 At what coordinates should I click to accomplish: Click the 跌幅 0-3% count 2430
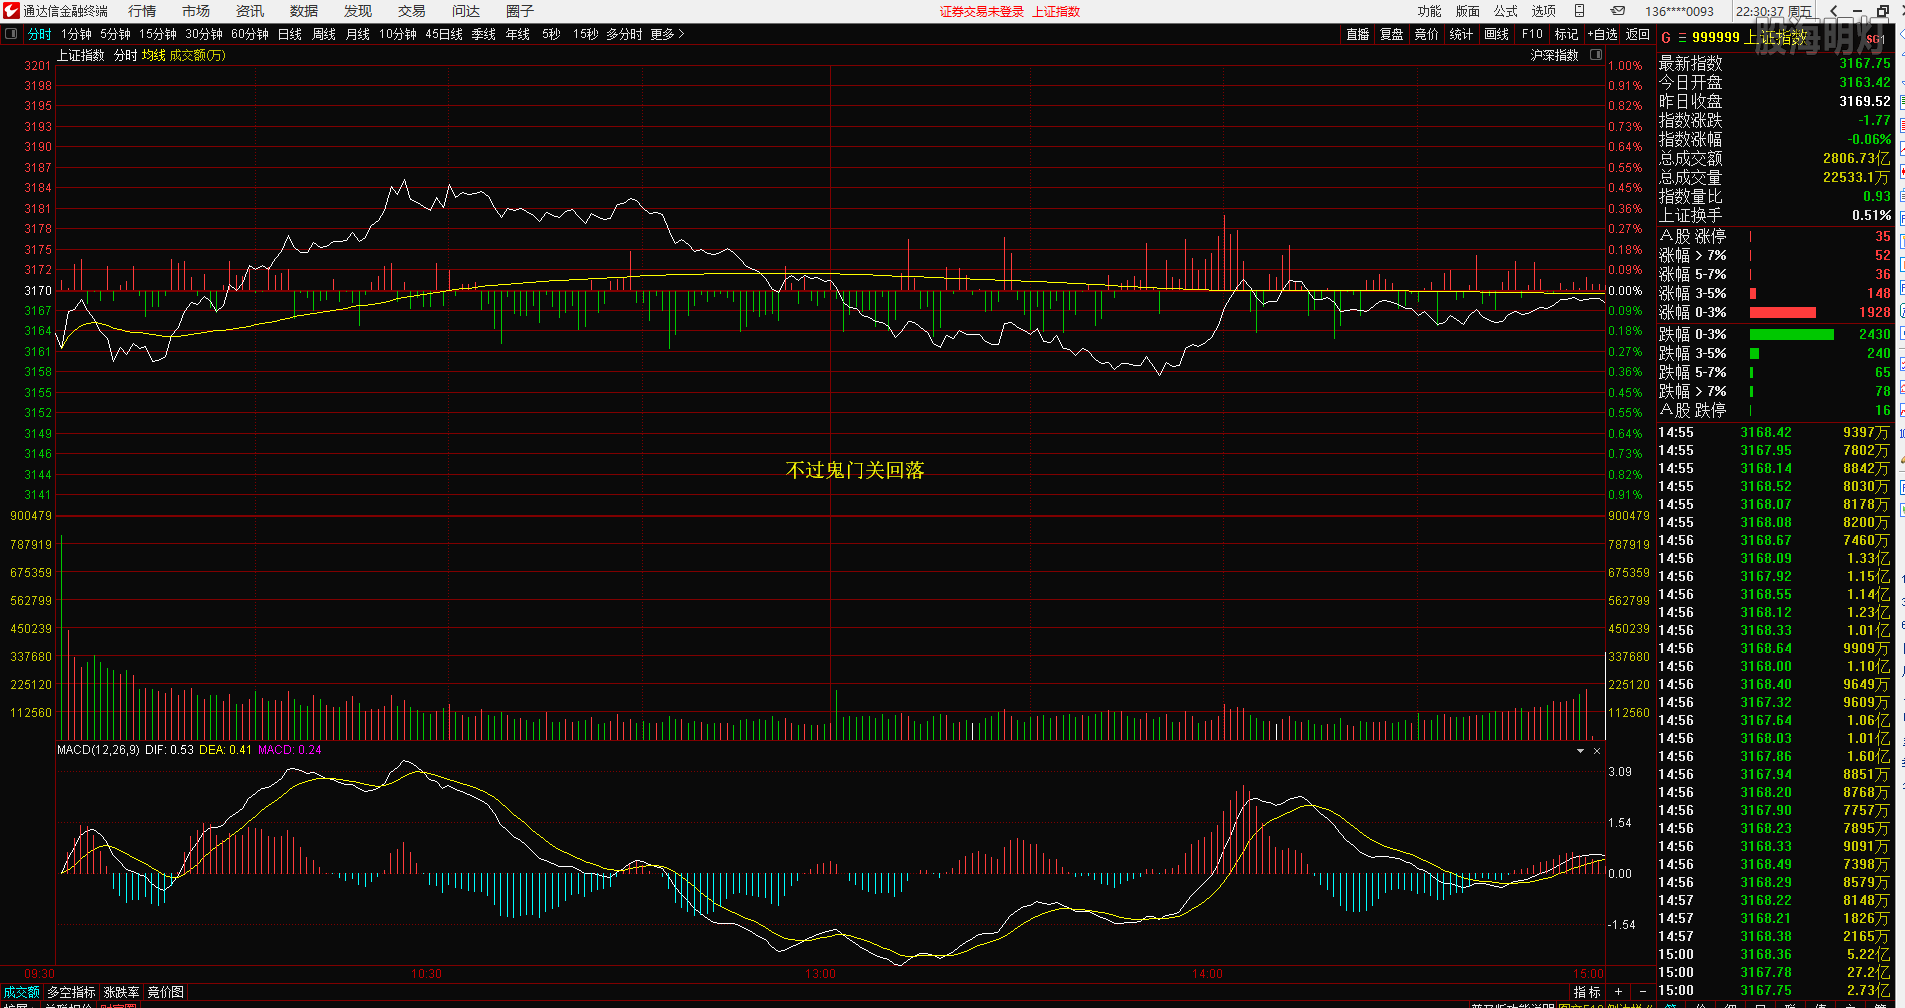click(1875, 334)
